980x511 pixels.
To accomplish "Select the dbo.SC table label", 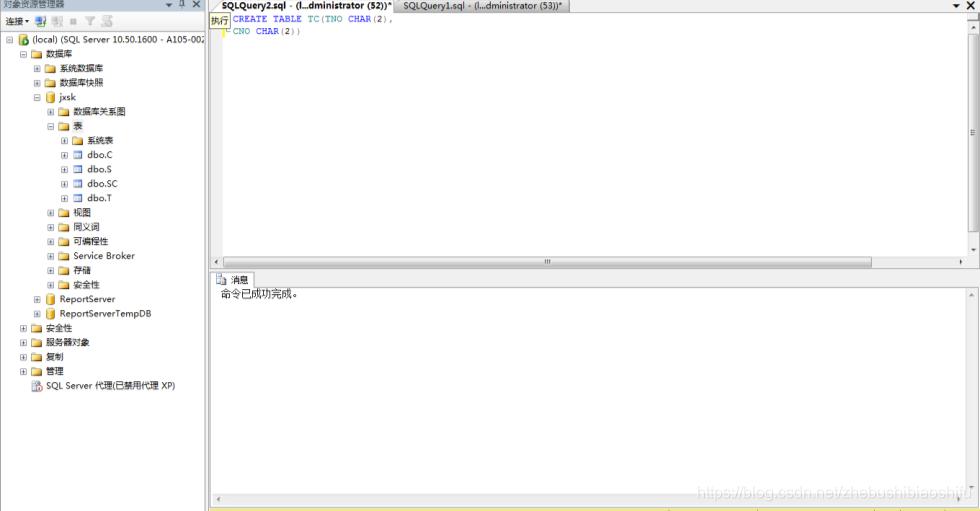I will click(102, 184).
